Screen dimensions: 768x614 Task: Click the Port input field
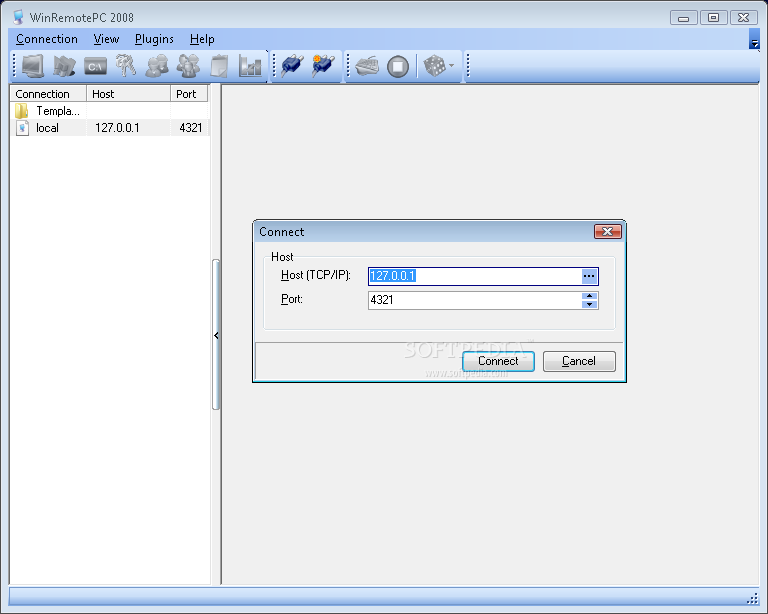click(474, 300)
